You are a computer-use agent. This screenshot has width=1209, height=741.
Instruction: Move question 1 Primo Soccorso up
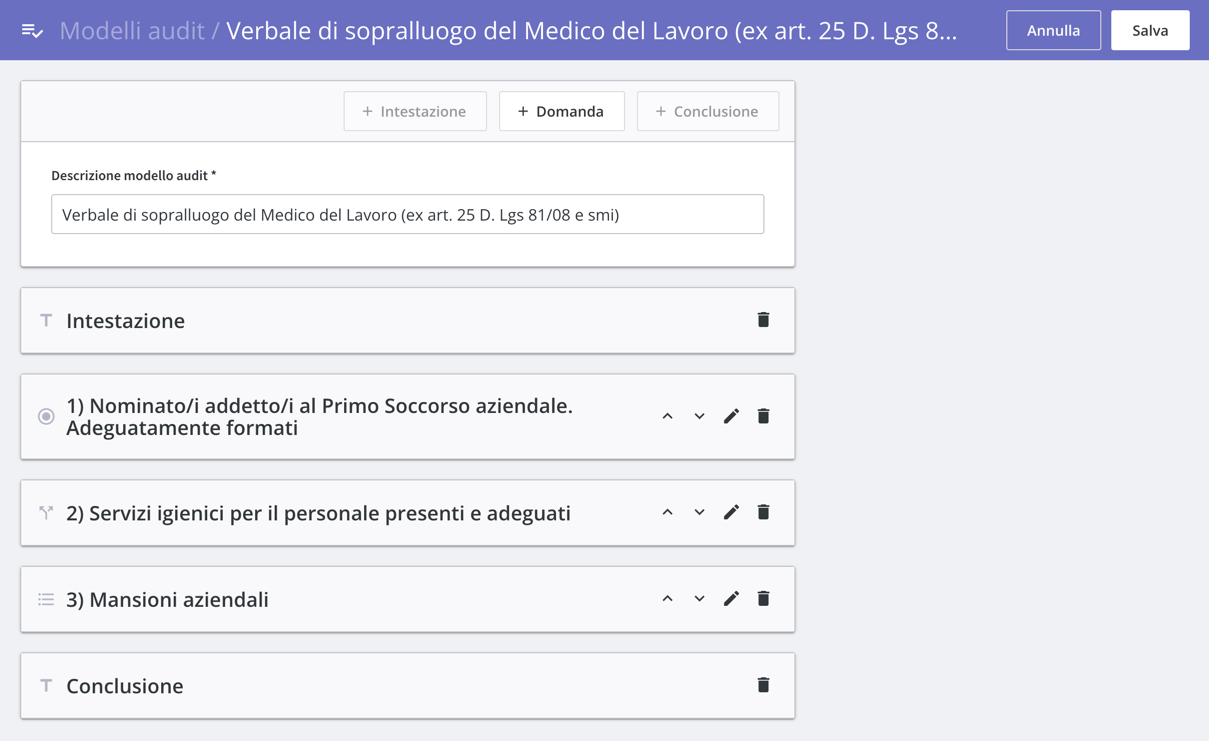(x=667, y=416)
